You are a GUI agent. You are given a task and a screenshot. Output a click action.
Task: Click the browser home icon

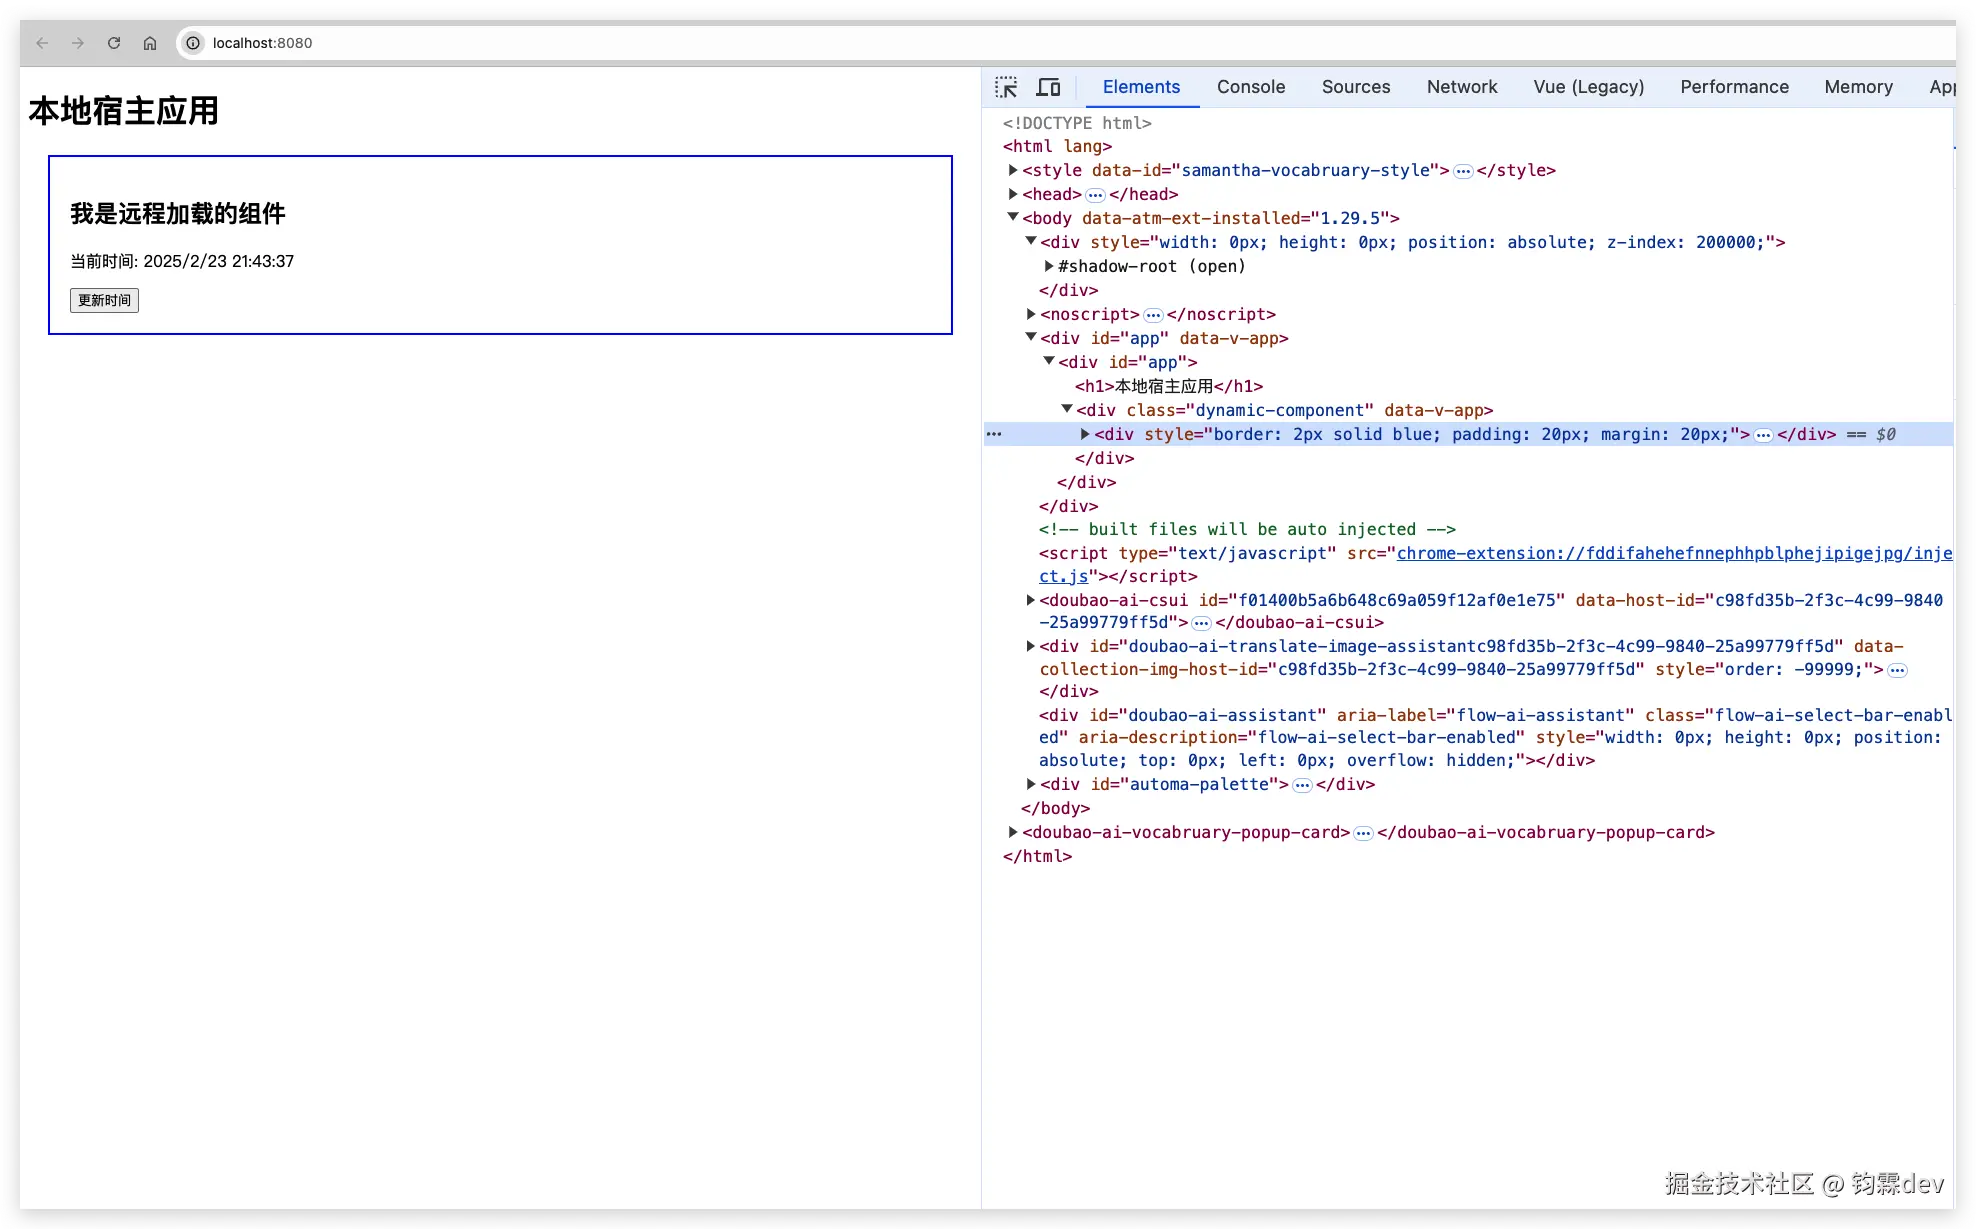pyautogui.click(x=150, y=43)
